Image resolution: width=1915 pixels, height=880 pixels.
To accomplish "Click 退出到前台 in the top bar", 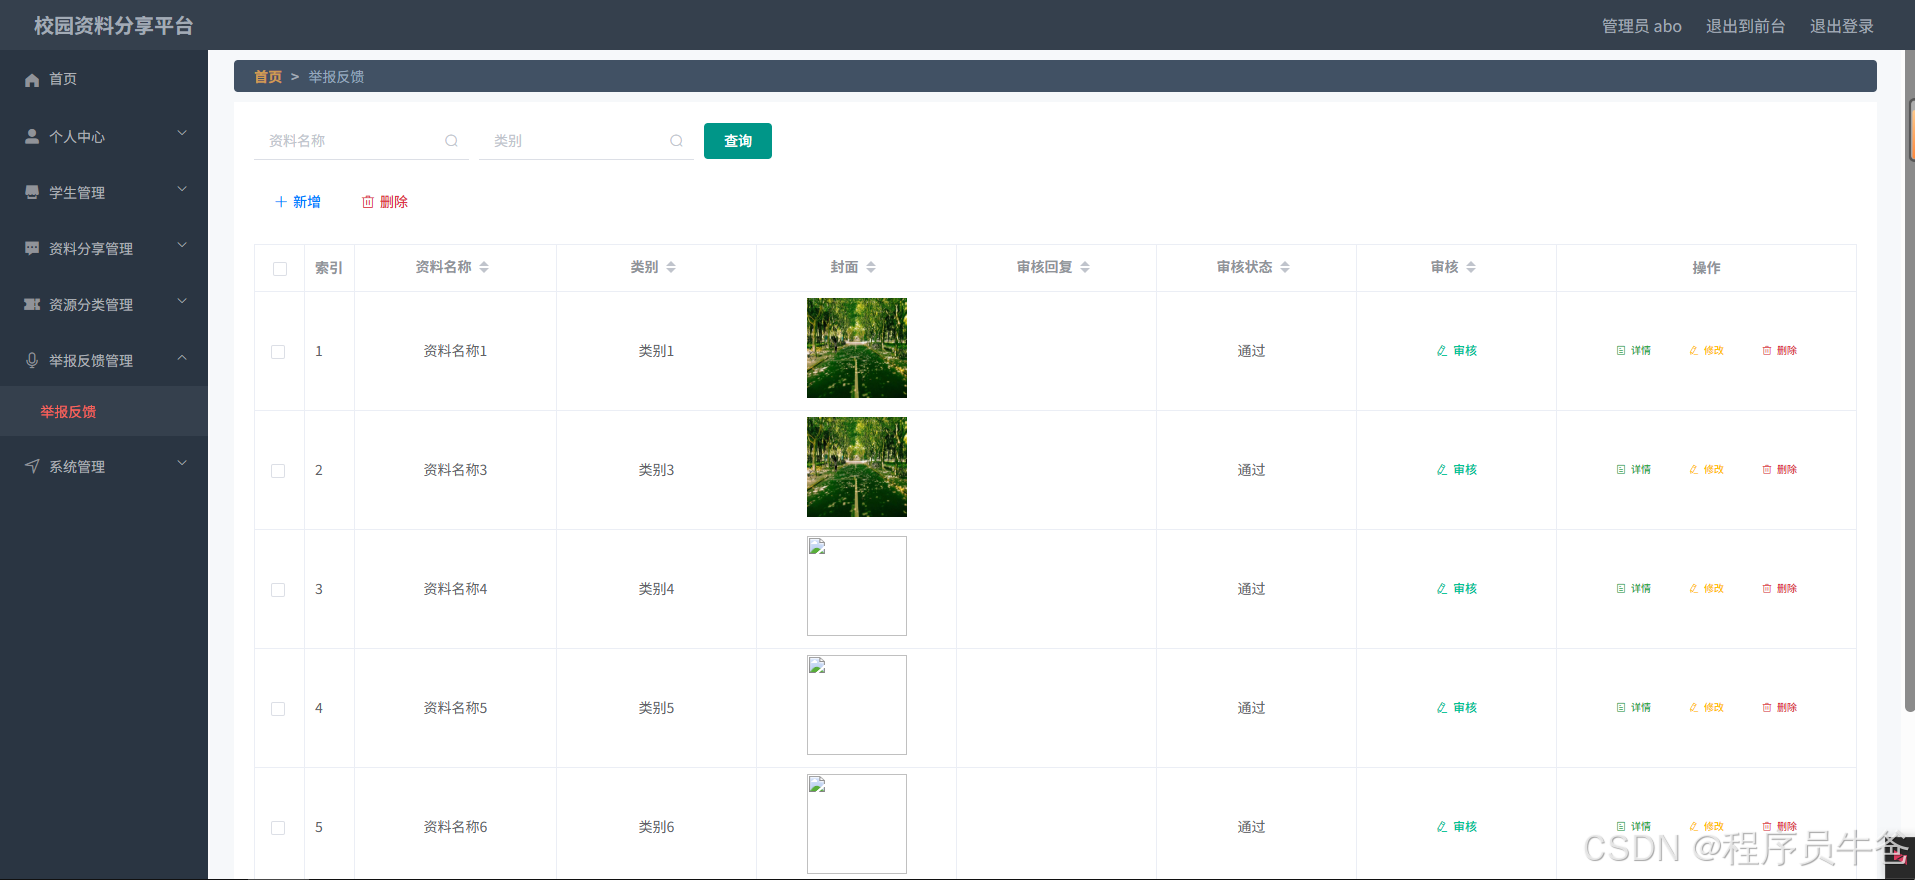I will pyautogui.click(x=1746, y=26).
